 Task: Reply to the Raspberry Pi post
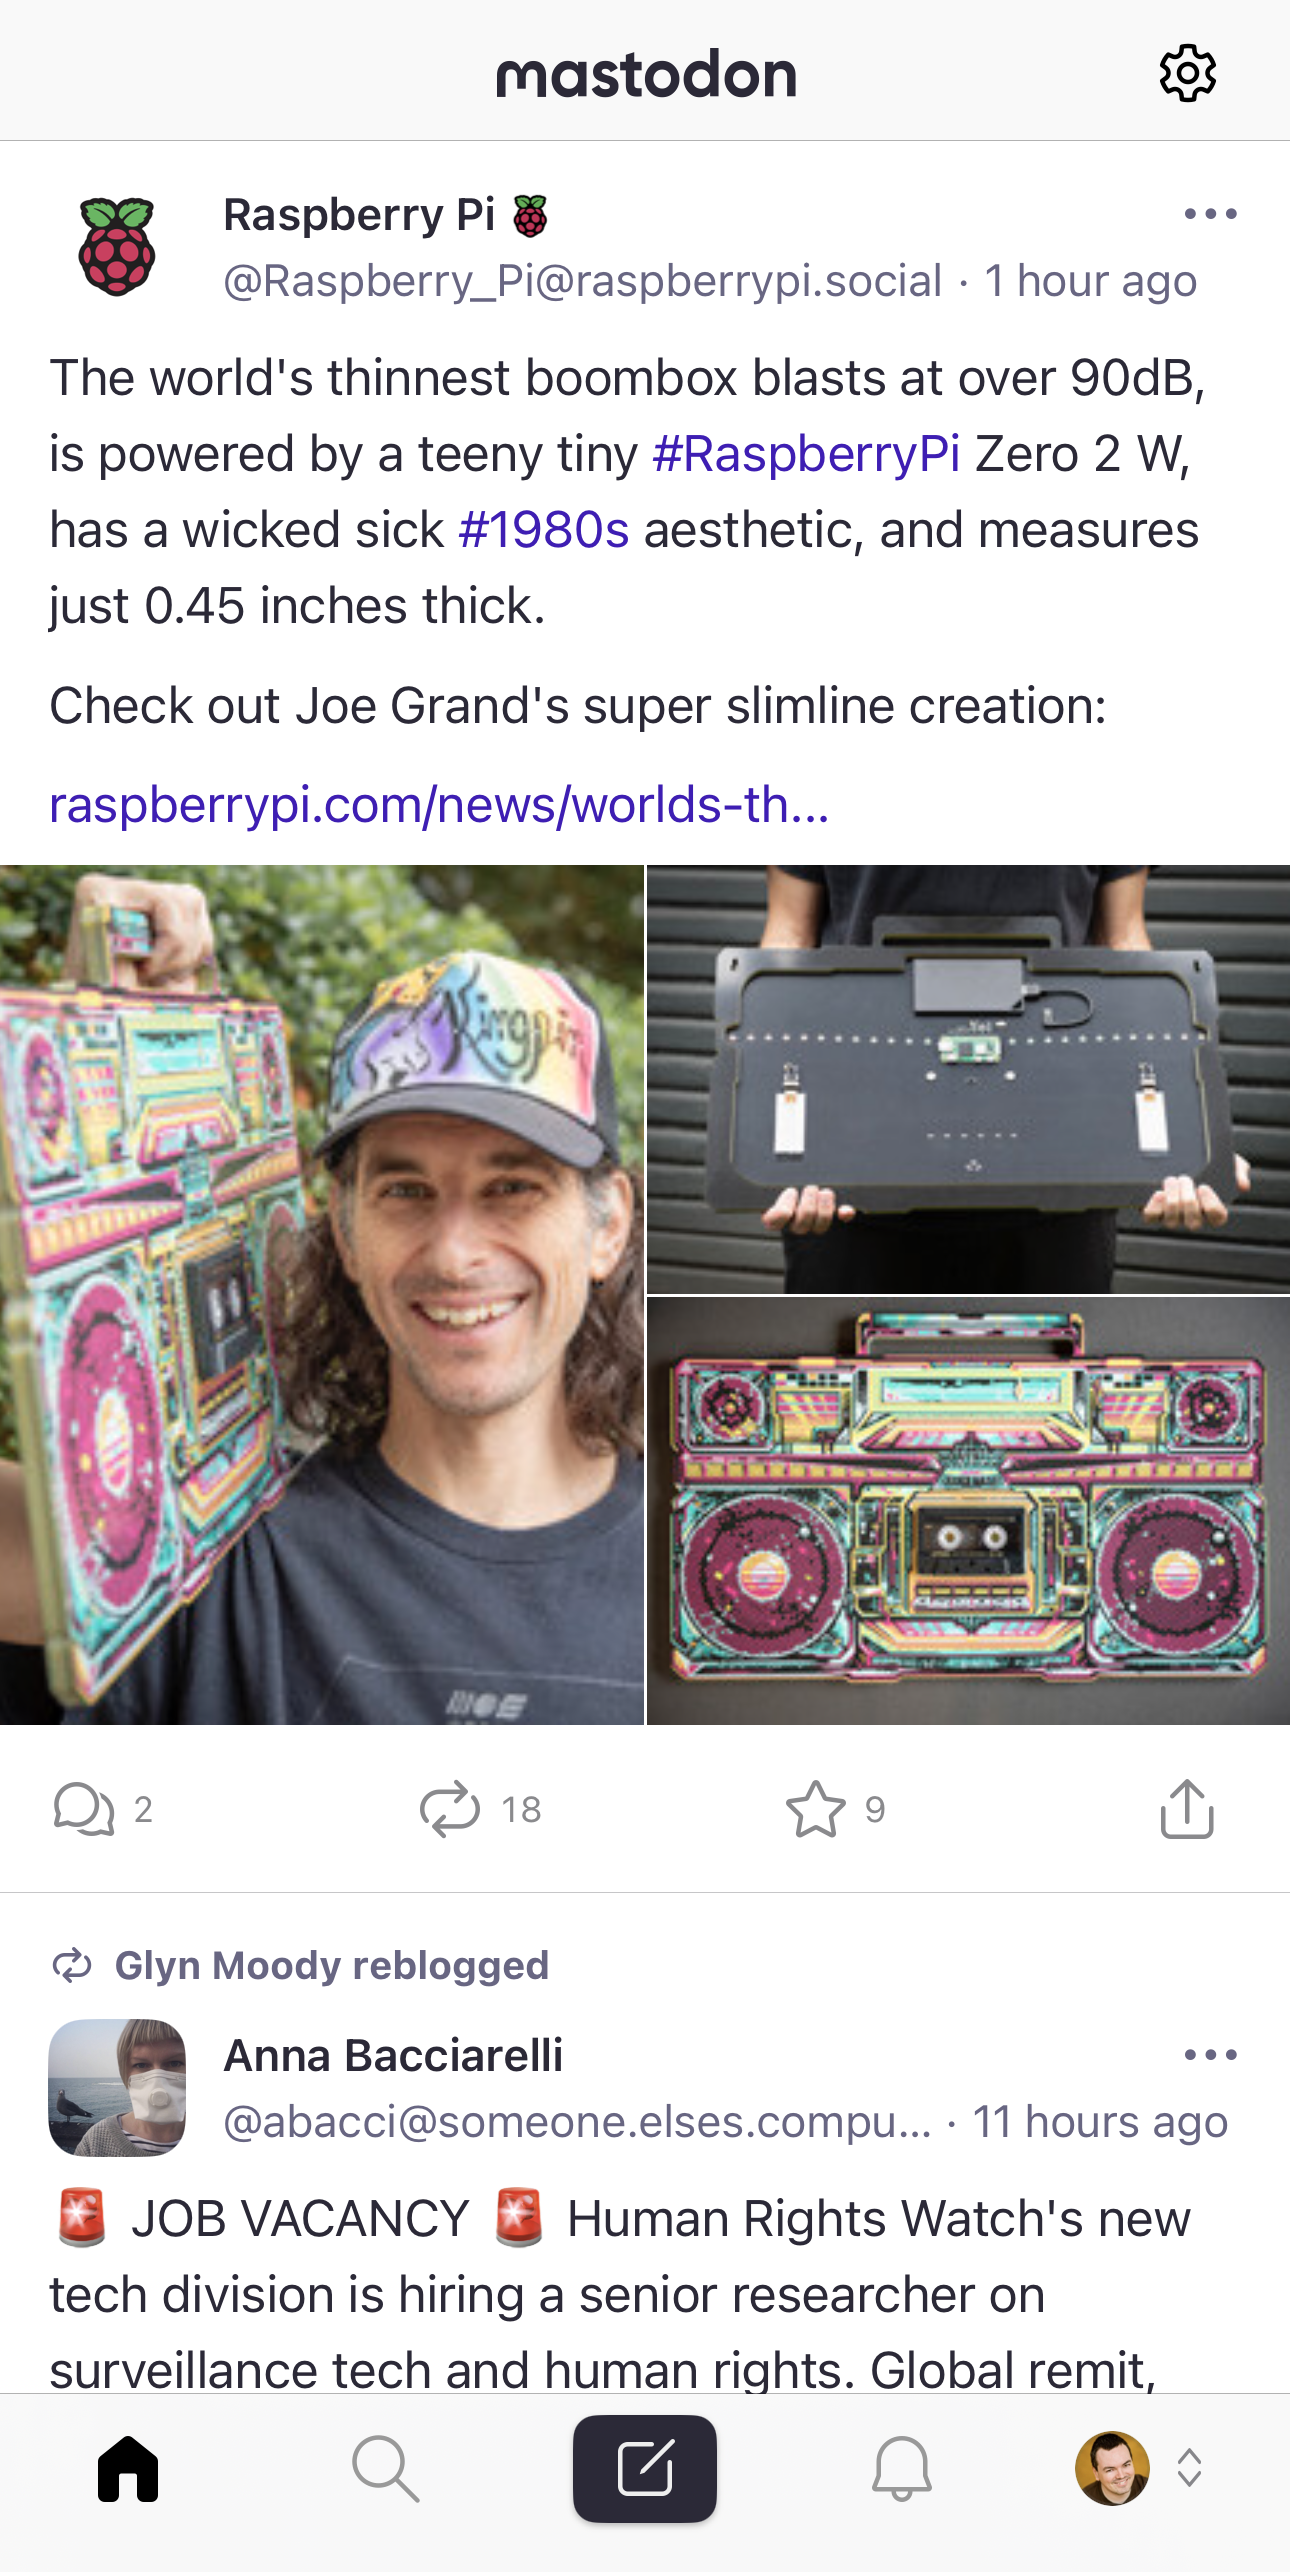click(84, 1809)
